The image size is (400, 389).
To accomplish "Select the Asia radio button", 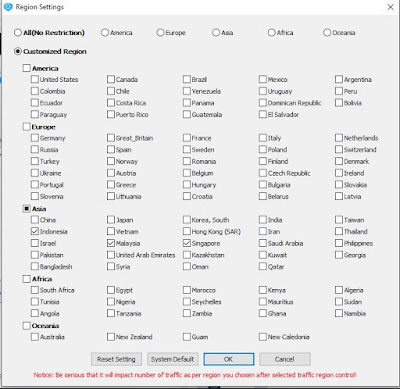I will pos(216,33).
